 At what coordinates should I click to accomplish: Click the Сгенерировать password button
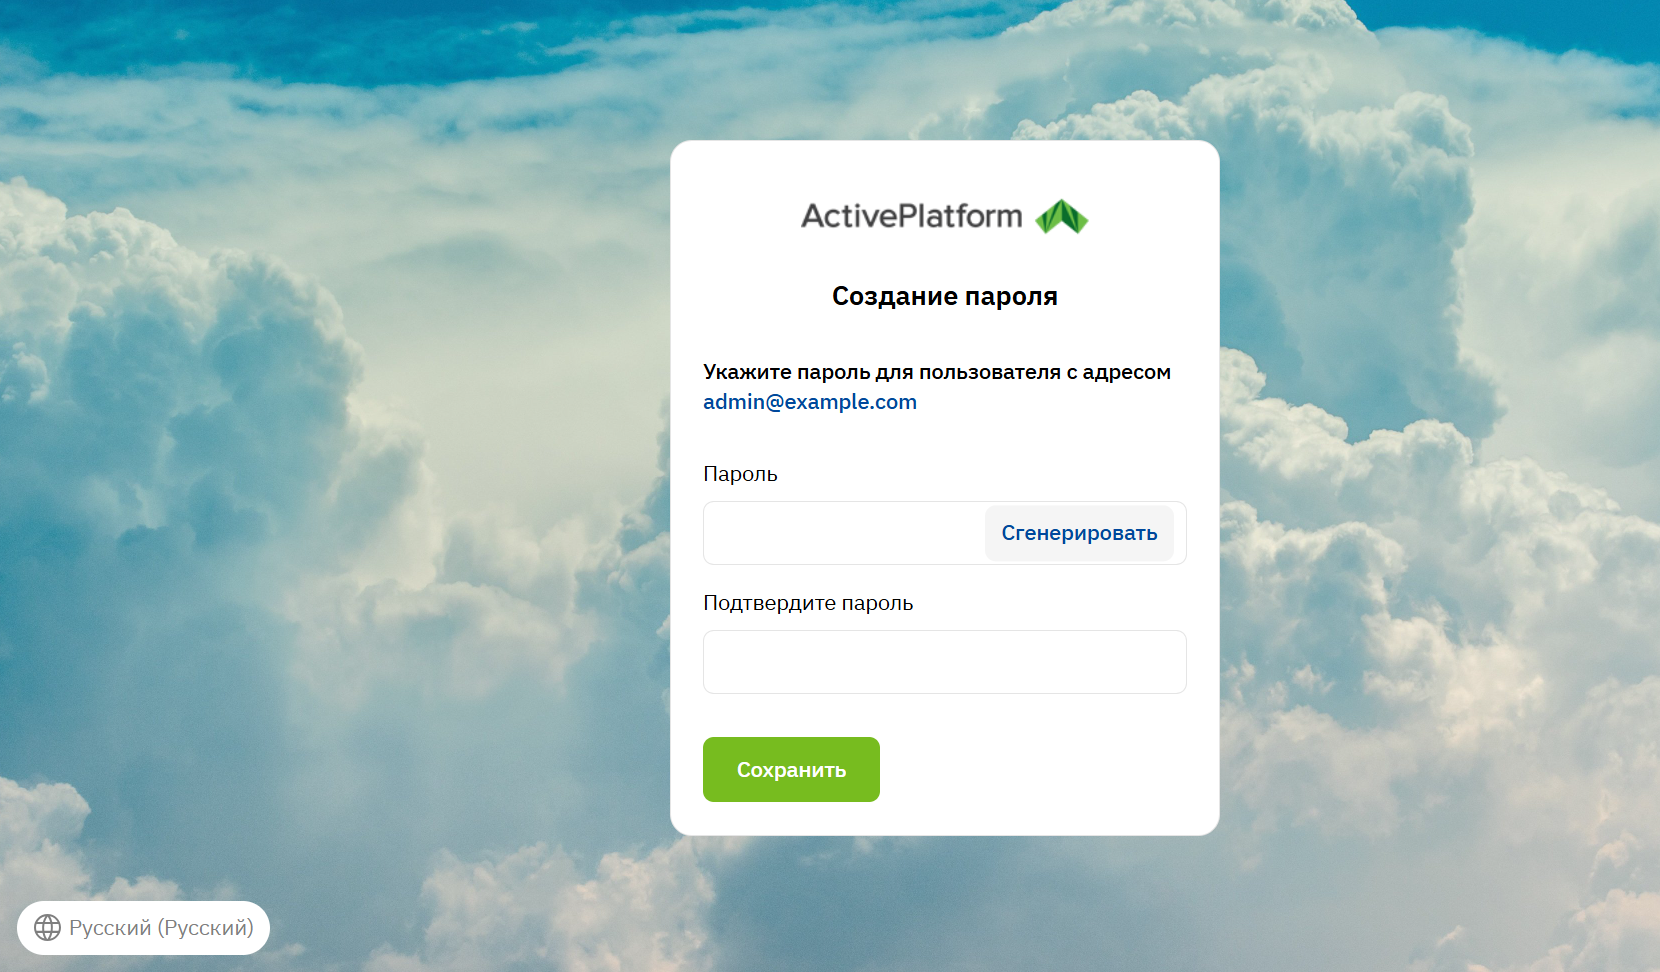pyautogui.click(x=1079, y=533)
